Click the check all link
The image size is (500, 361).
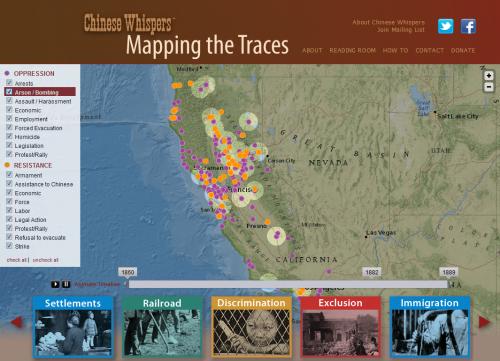pyautogui.click(x=17, y=260)
